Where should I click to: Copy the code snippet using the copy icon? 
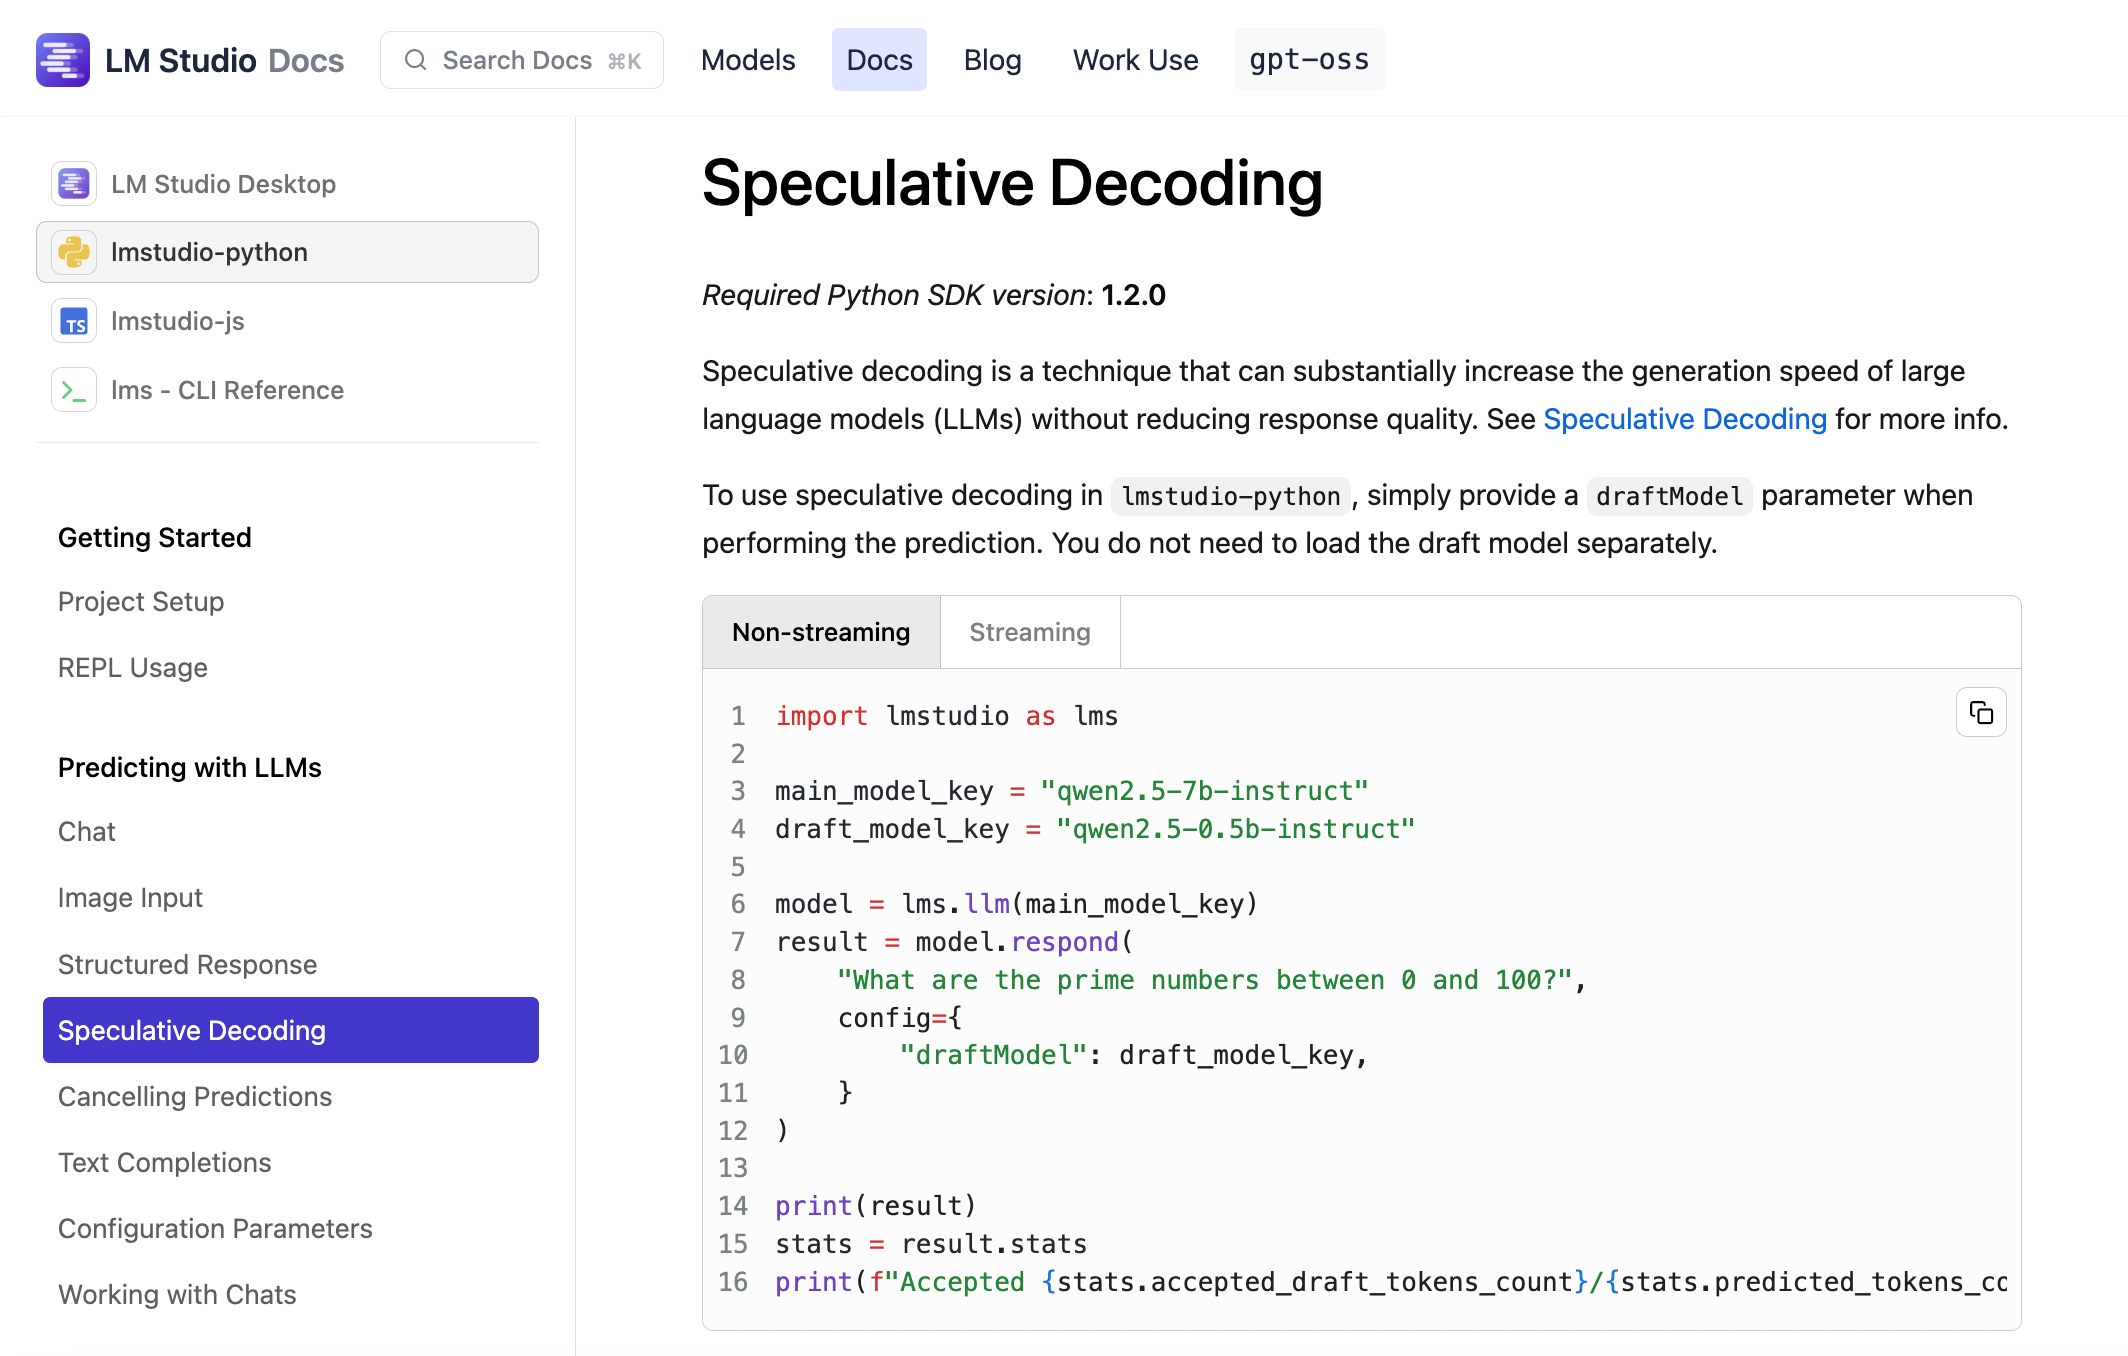point(1981,712)
